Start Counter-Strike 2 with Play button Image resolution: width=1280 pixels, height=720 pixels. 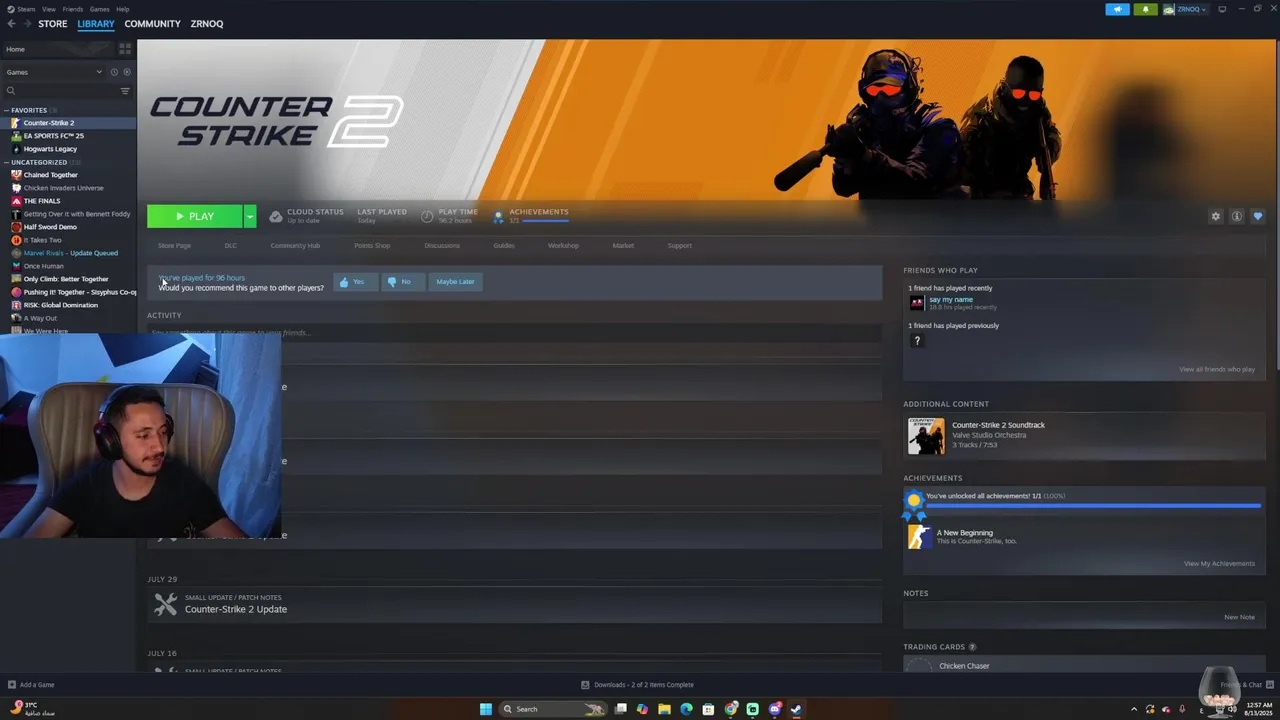click(x=195, y=216)
